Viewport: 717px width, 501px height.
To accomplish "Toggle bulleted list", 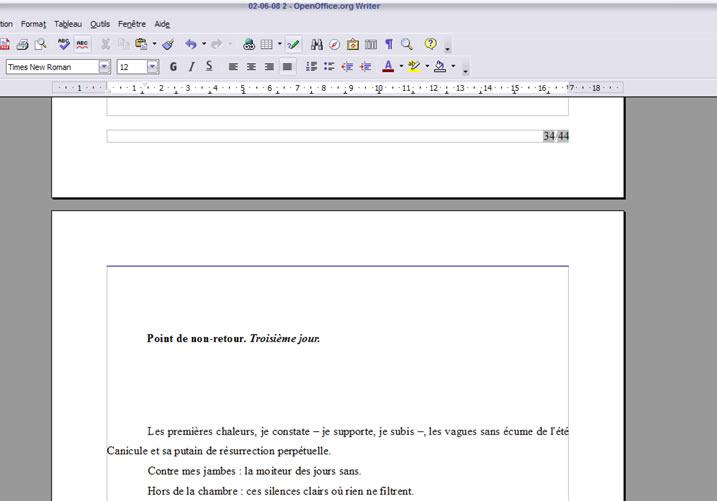I will click(x=329, y=67).
